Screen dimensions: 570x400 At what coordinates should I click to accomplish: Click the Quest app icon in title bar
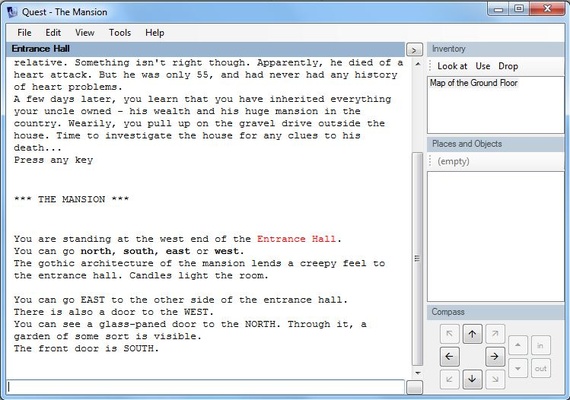[12, 12]
